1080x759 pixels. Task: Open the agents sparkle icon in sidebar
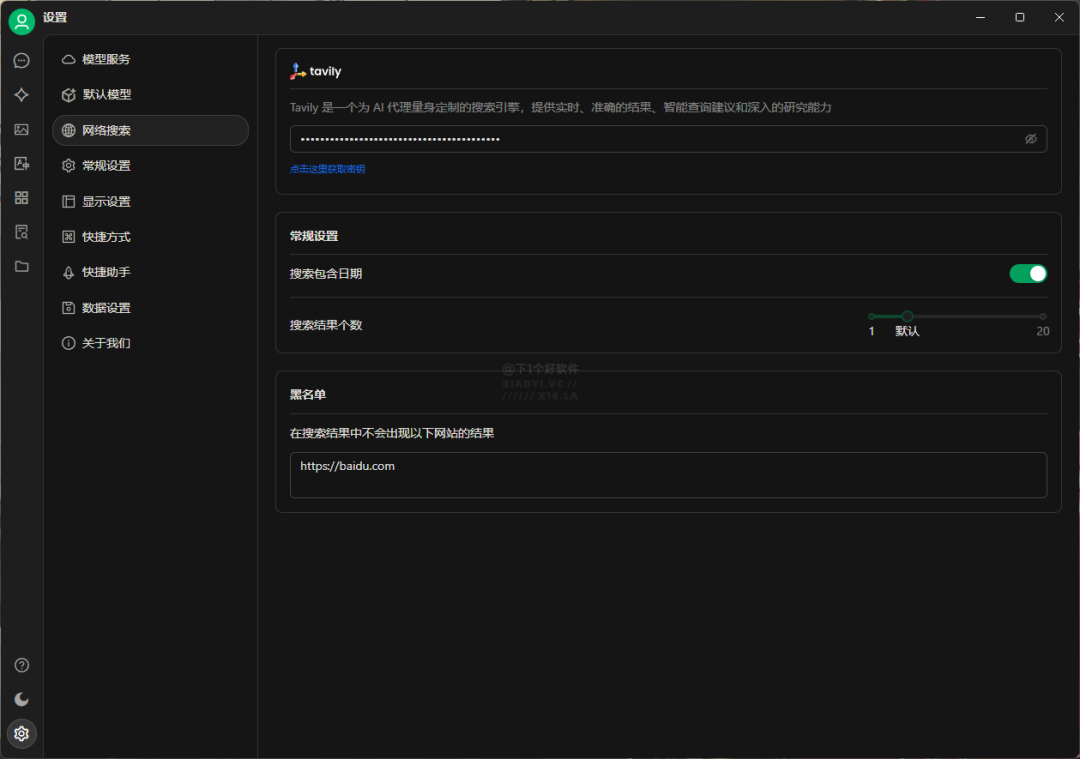[21, 95]
